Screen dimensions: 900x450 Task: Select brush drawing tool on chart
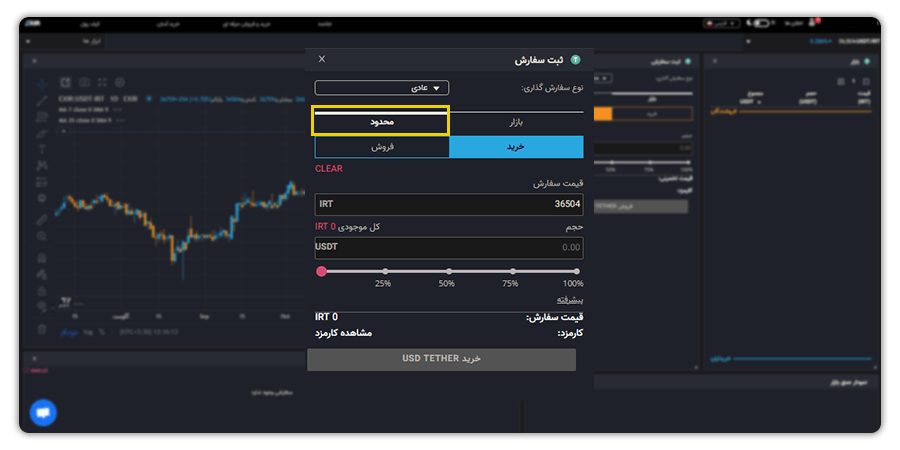41,133
